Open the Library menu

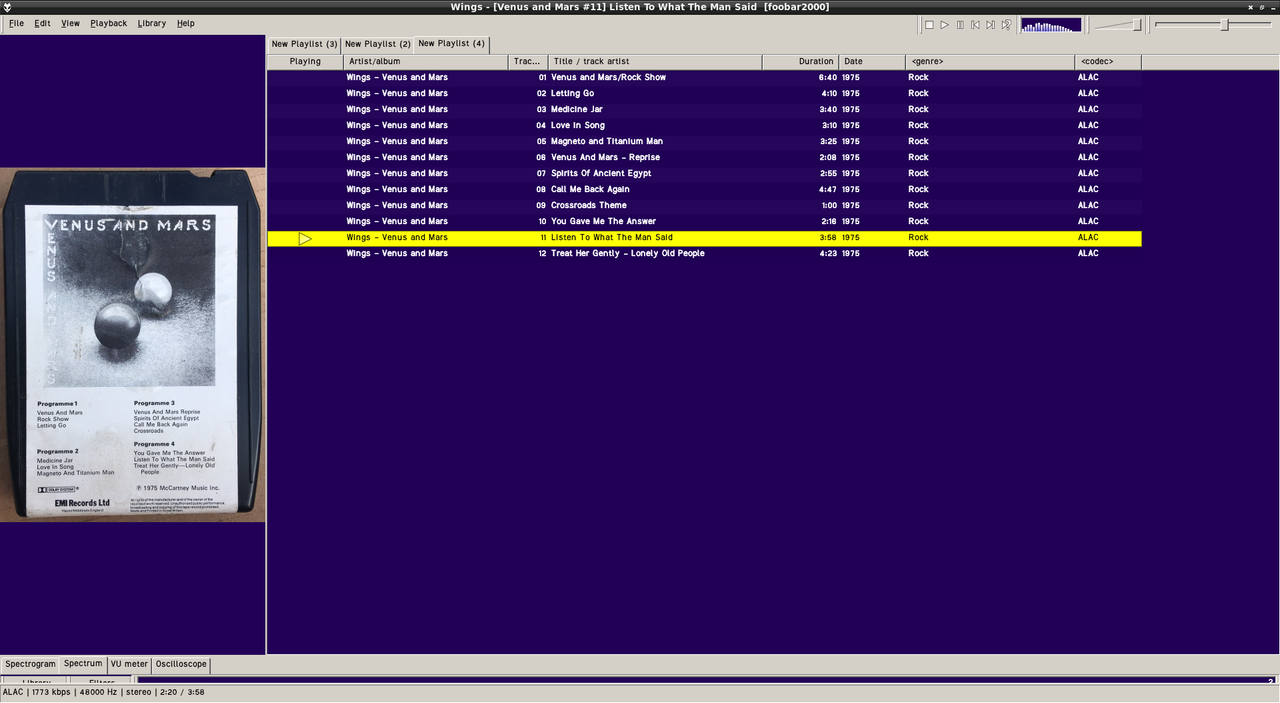[x=152, y=23]
